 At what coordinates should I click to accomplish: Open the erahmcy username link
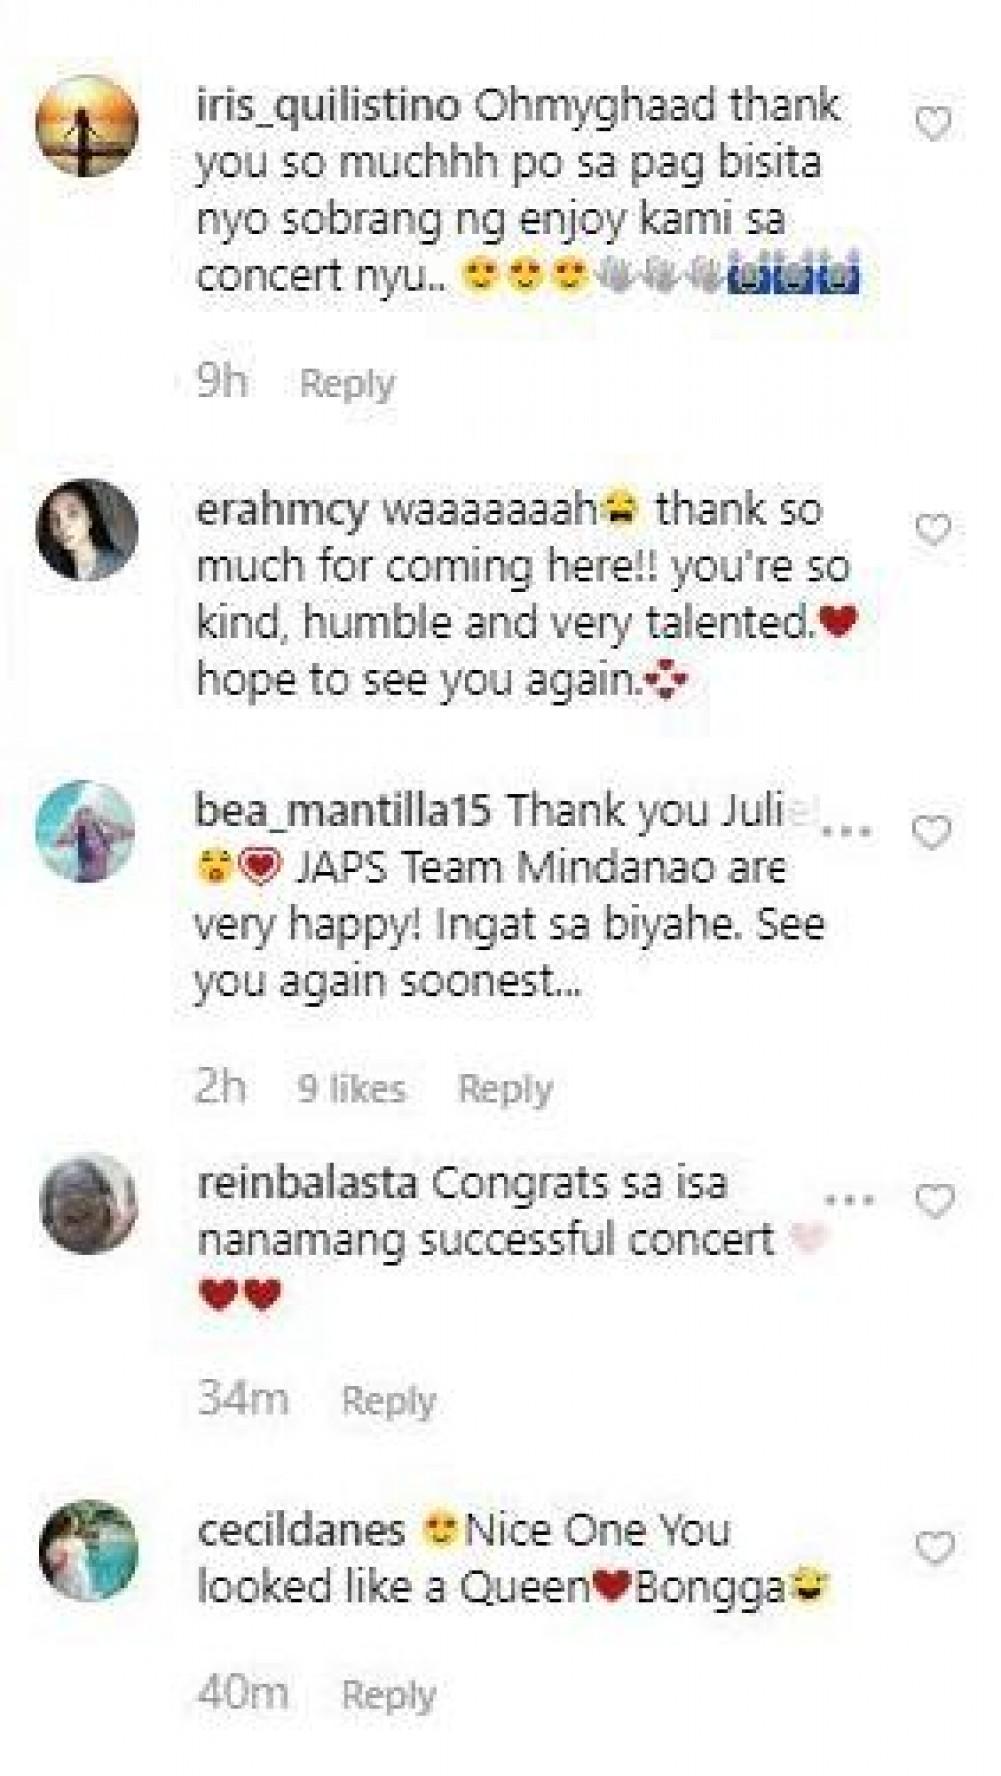282,511
